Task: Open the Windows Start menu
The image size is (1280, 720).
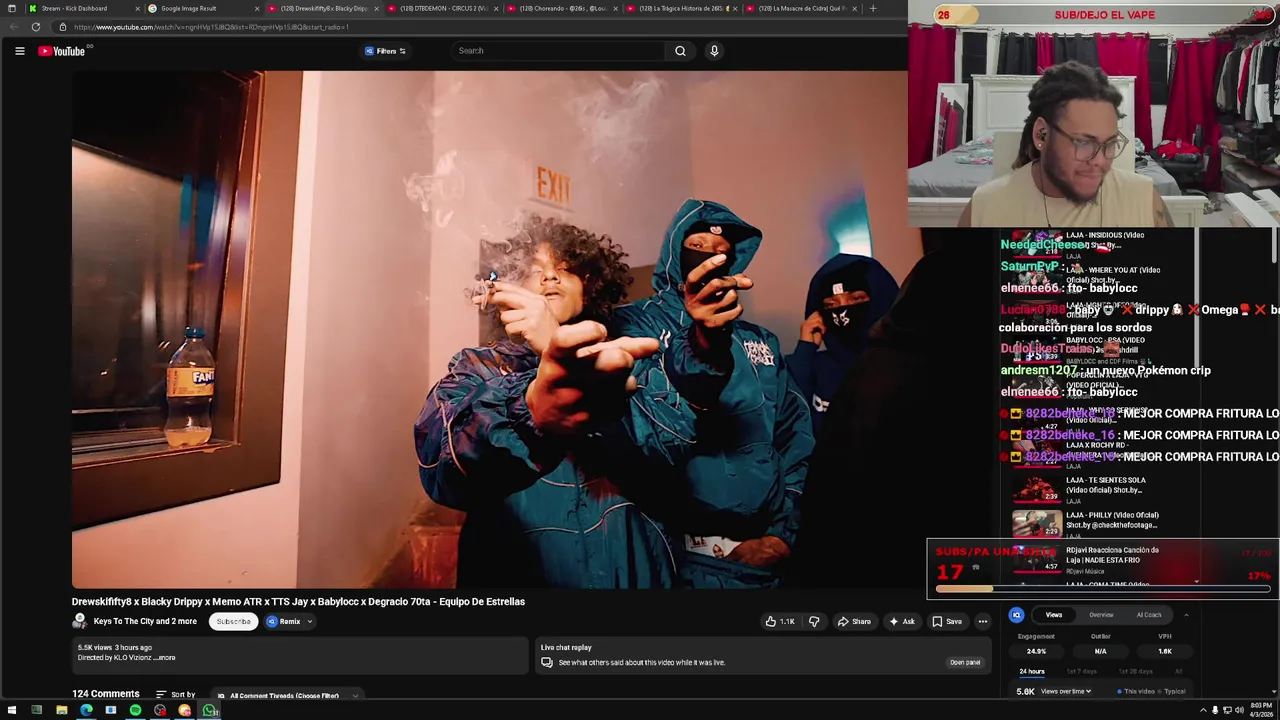Action: (x=12, y=710)
